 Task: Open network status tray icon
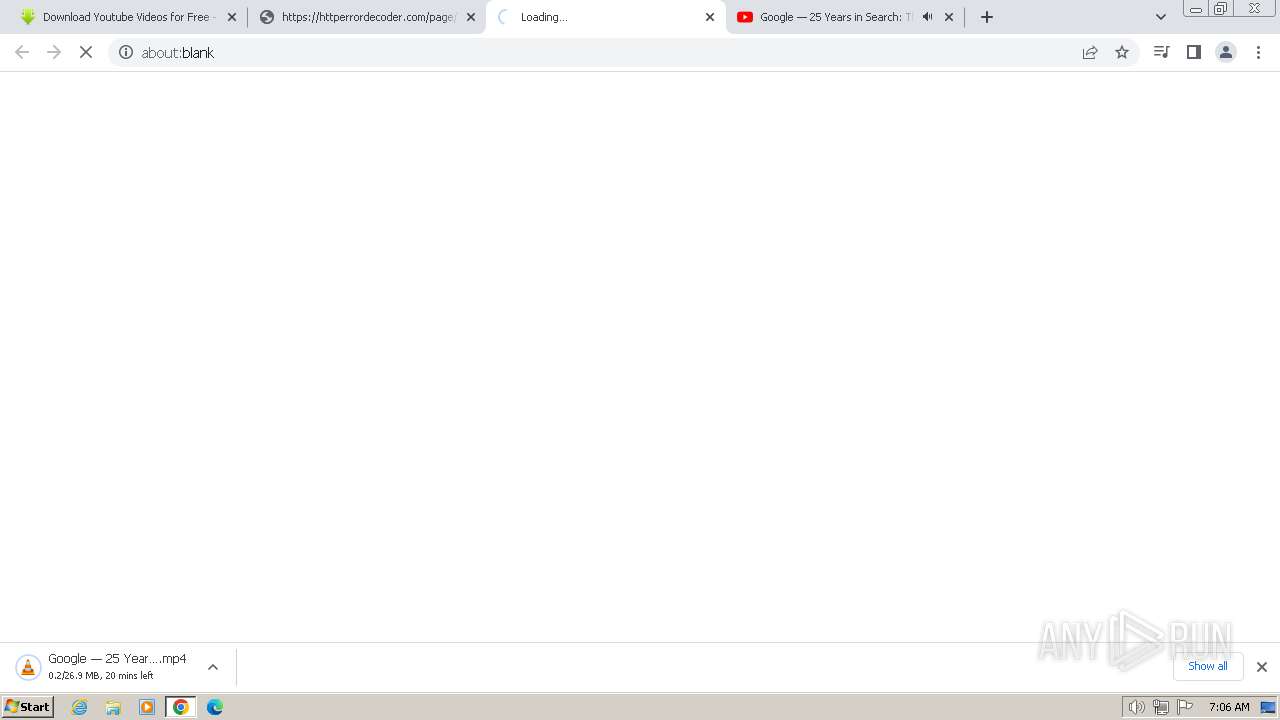[1161, 707]
